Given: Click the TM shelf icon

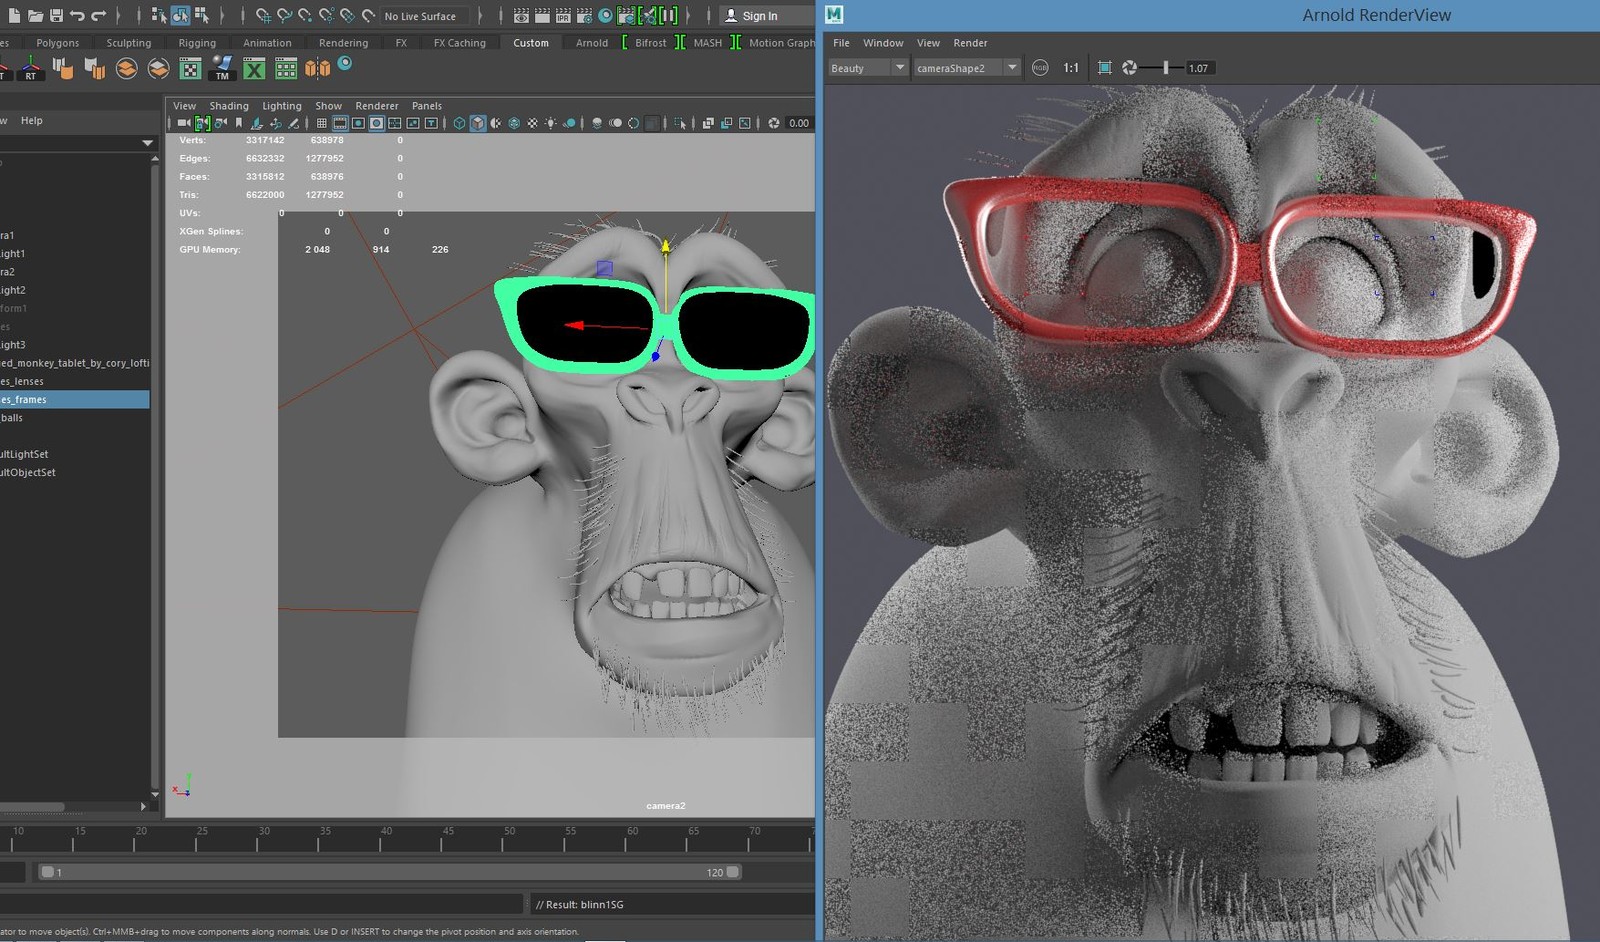Looking at the screenshot, I should point(222,68).
